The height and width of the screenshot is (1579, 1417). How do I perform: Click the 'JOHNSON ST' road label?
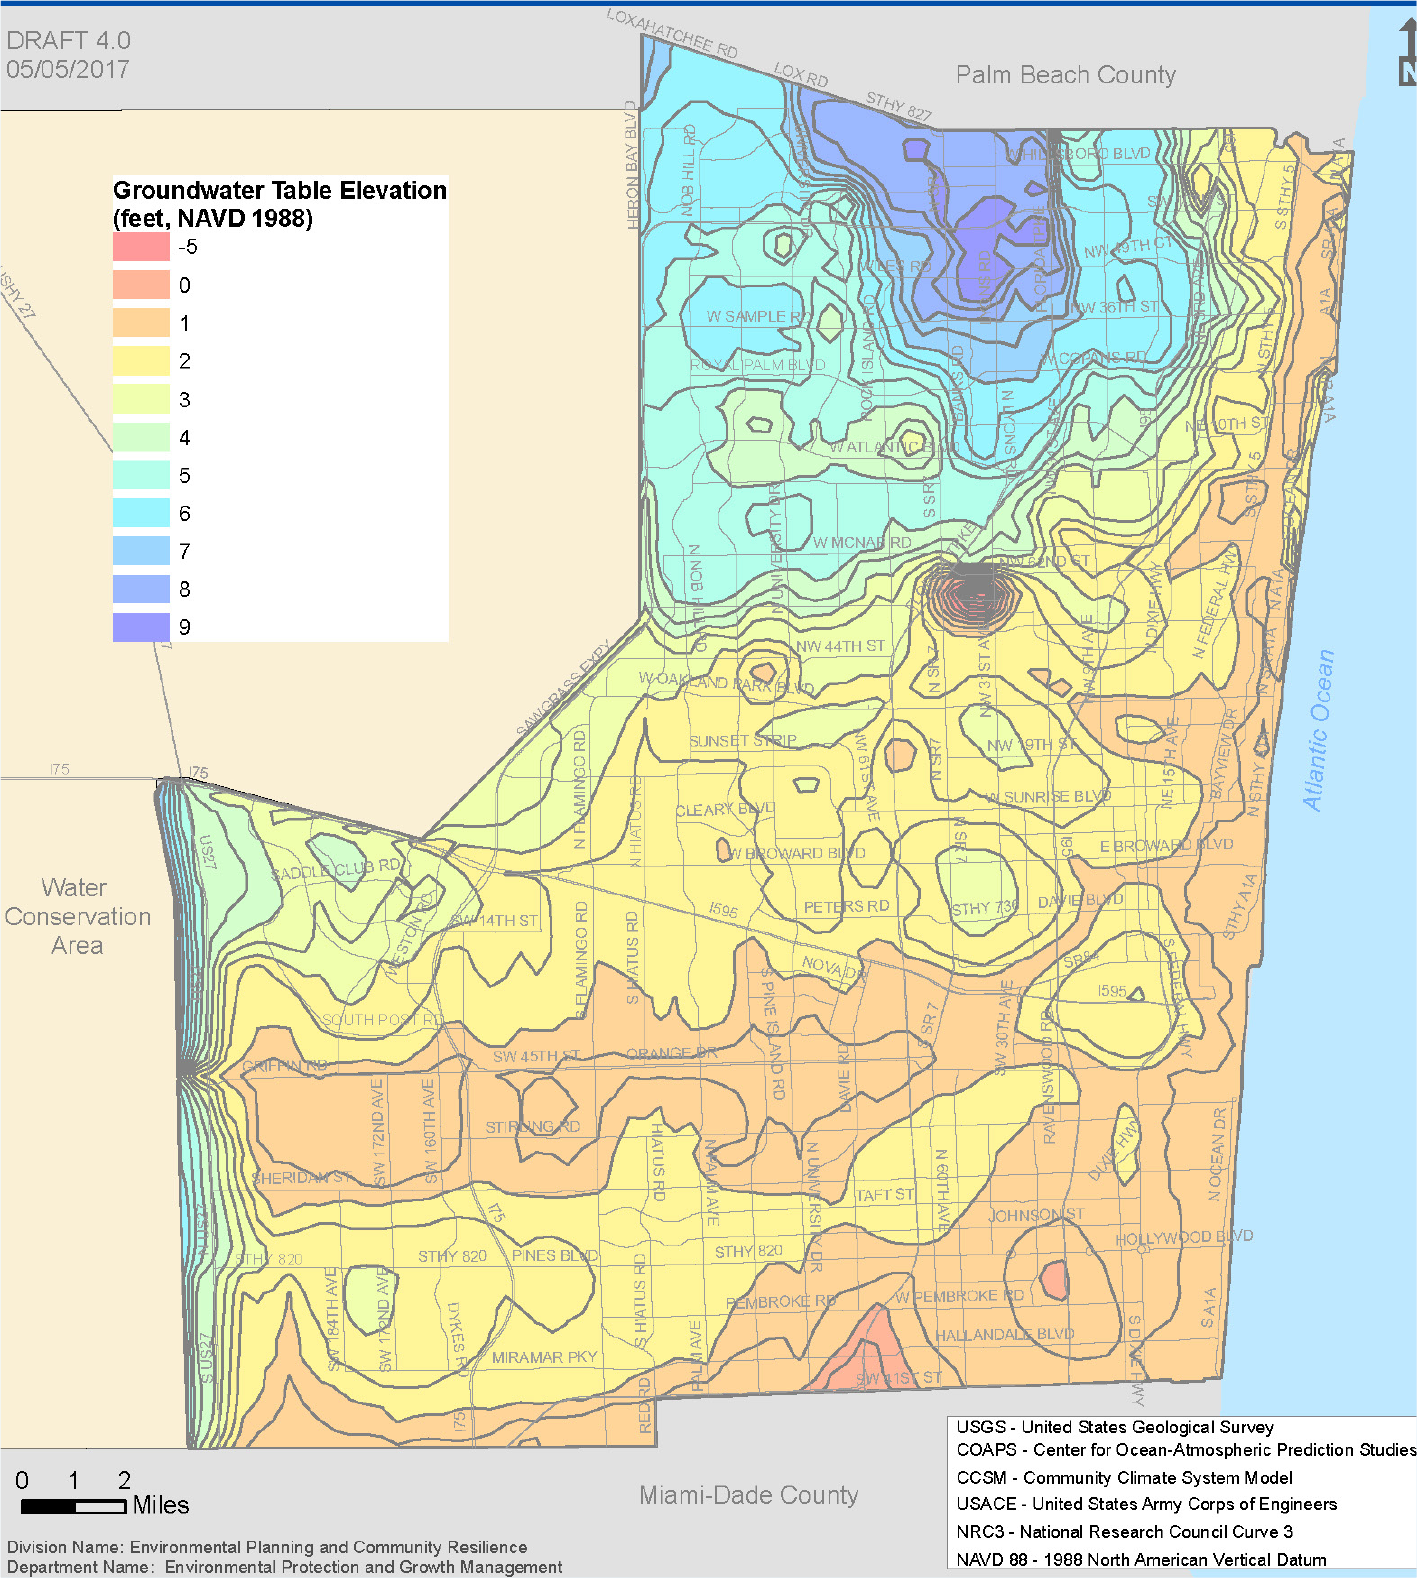point(1036,1215)
